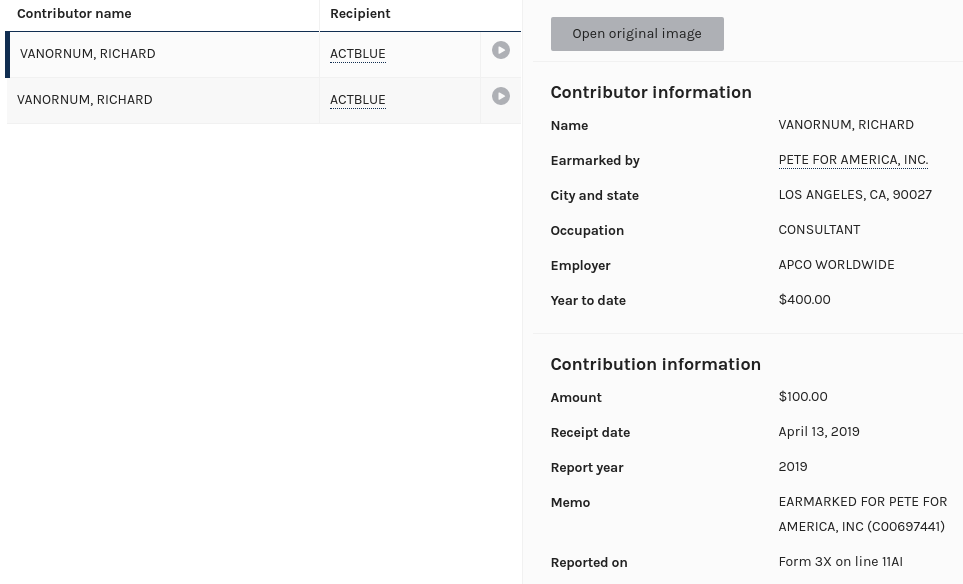Viewport: 963px width, 584px height.
Task: Click the Employer label
Action: point(580,266)
